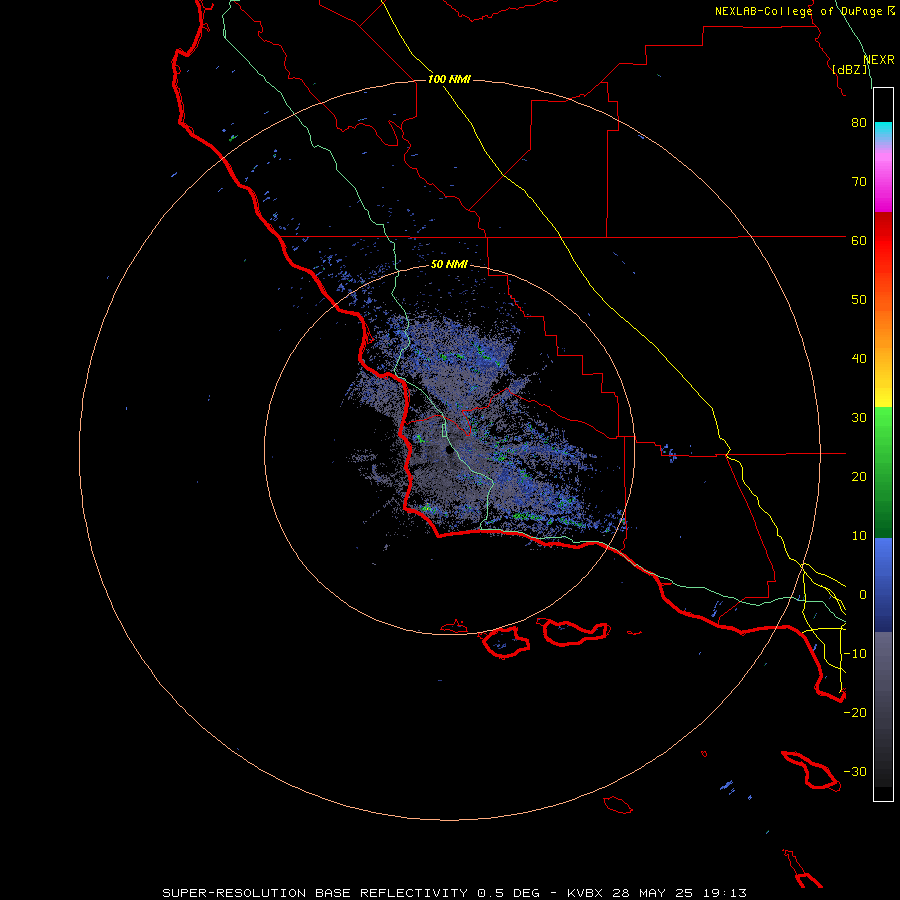The height and width of the screenshot is (900, 900).
Task: Click the 30 value on the dBZ scale
Action: tap(859, 417)
